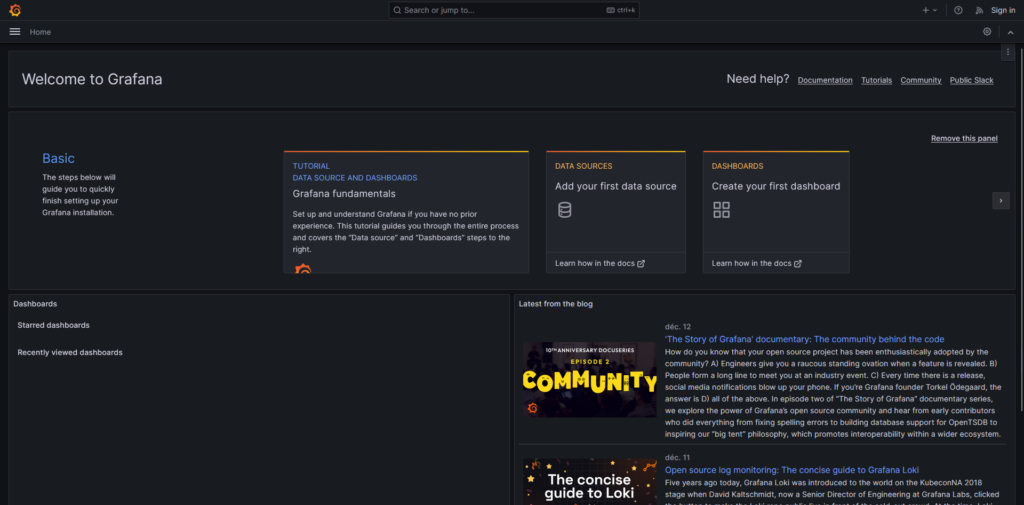Open the hamburger navigation menu
Image resolution: width=1024 pixels, height=505 pixels.
pyautogui.click(x=15, y=31)
